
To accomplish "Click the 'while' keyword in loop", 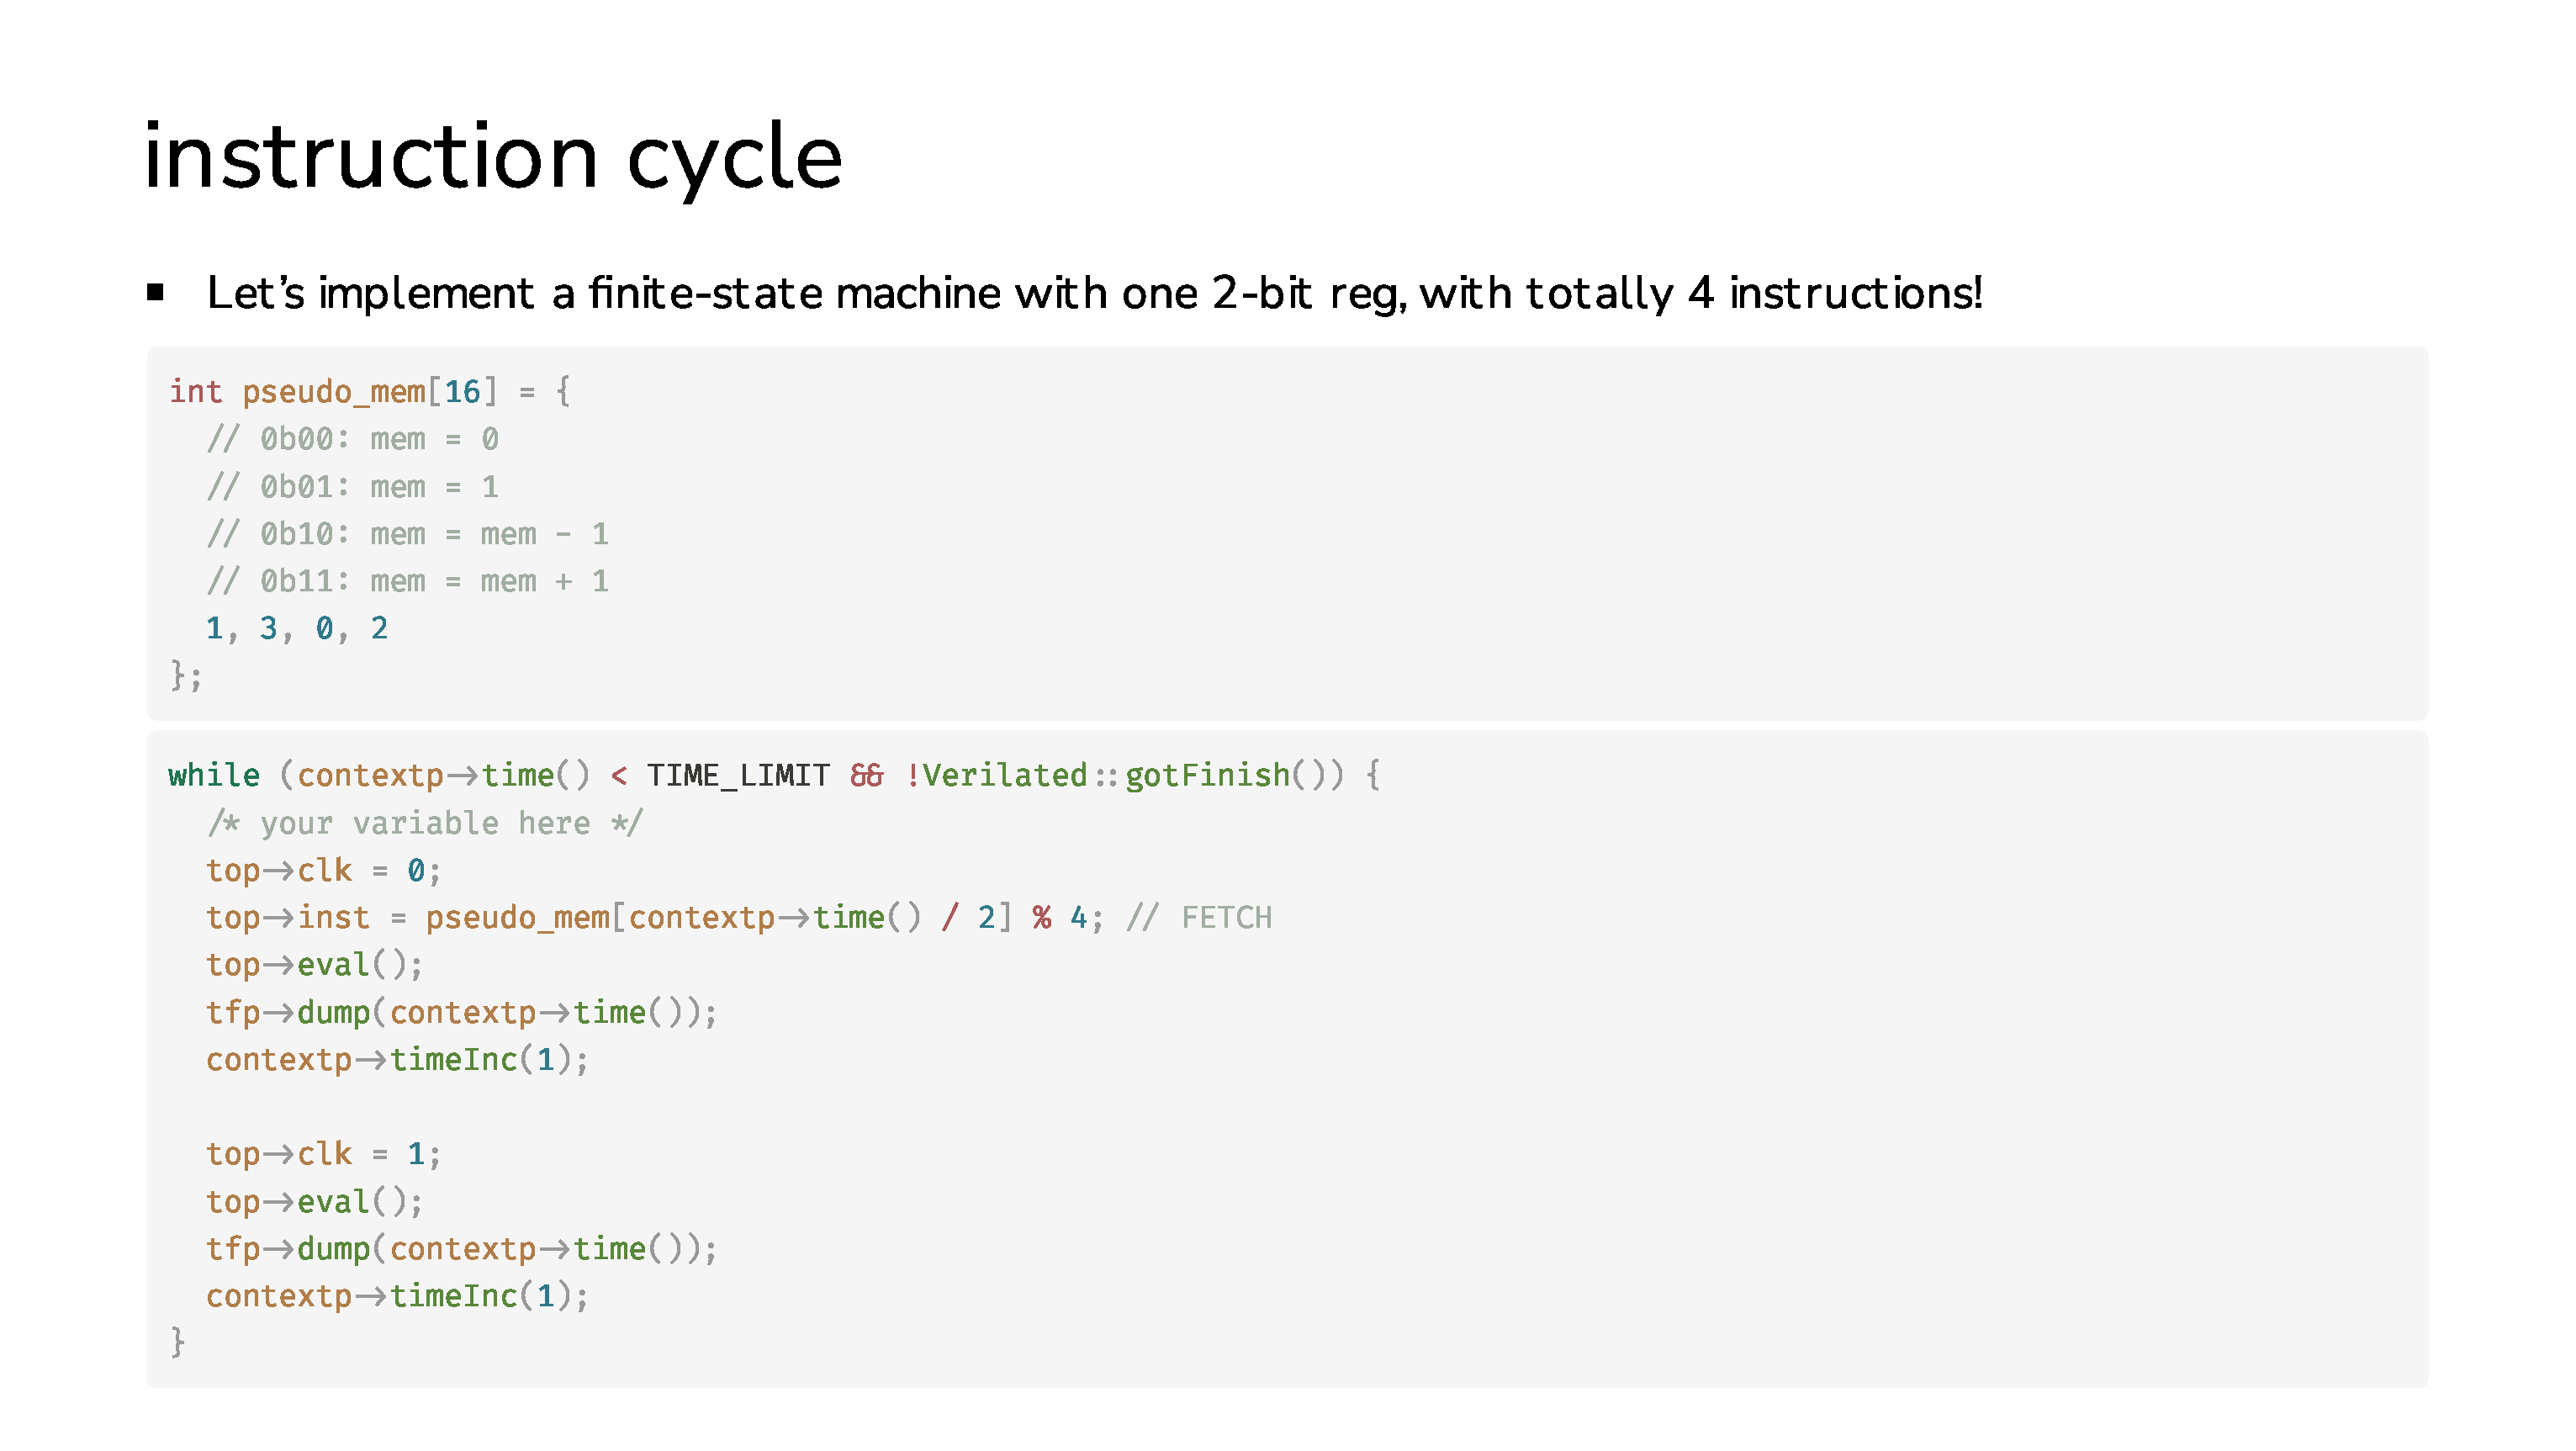I will pos(214,775).
